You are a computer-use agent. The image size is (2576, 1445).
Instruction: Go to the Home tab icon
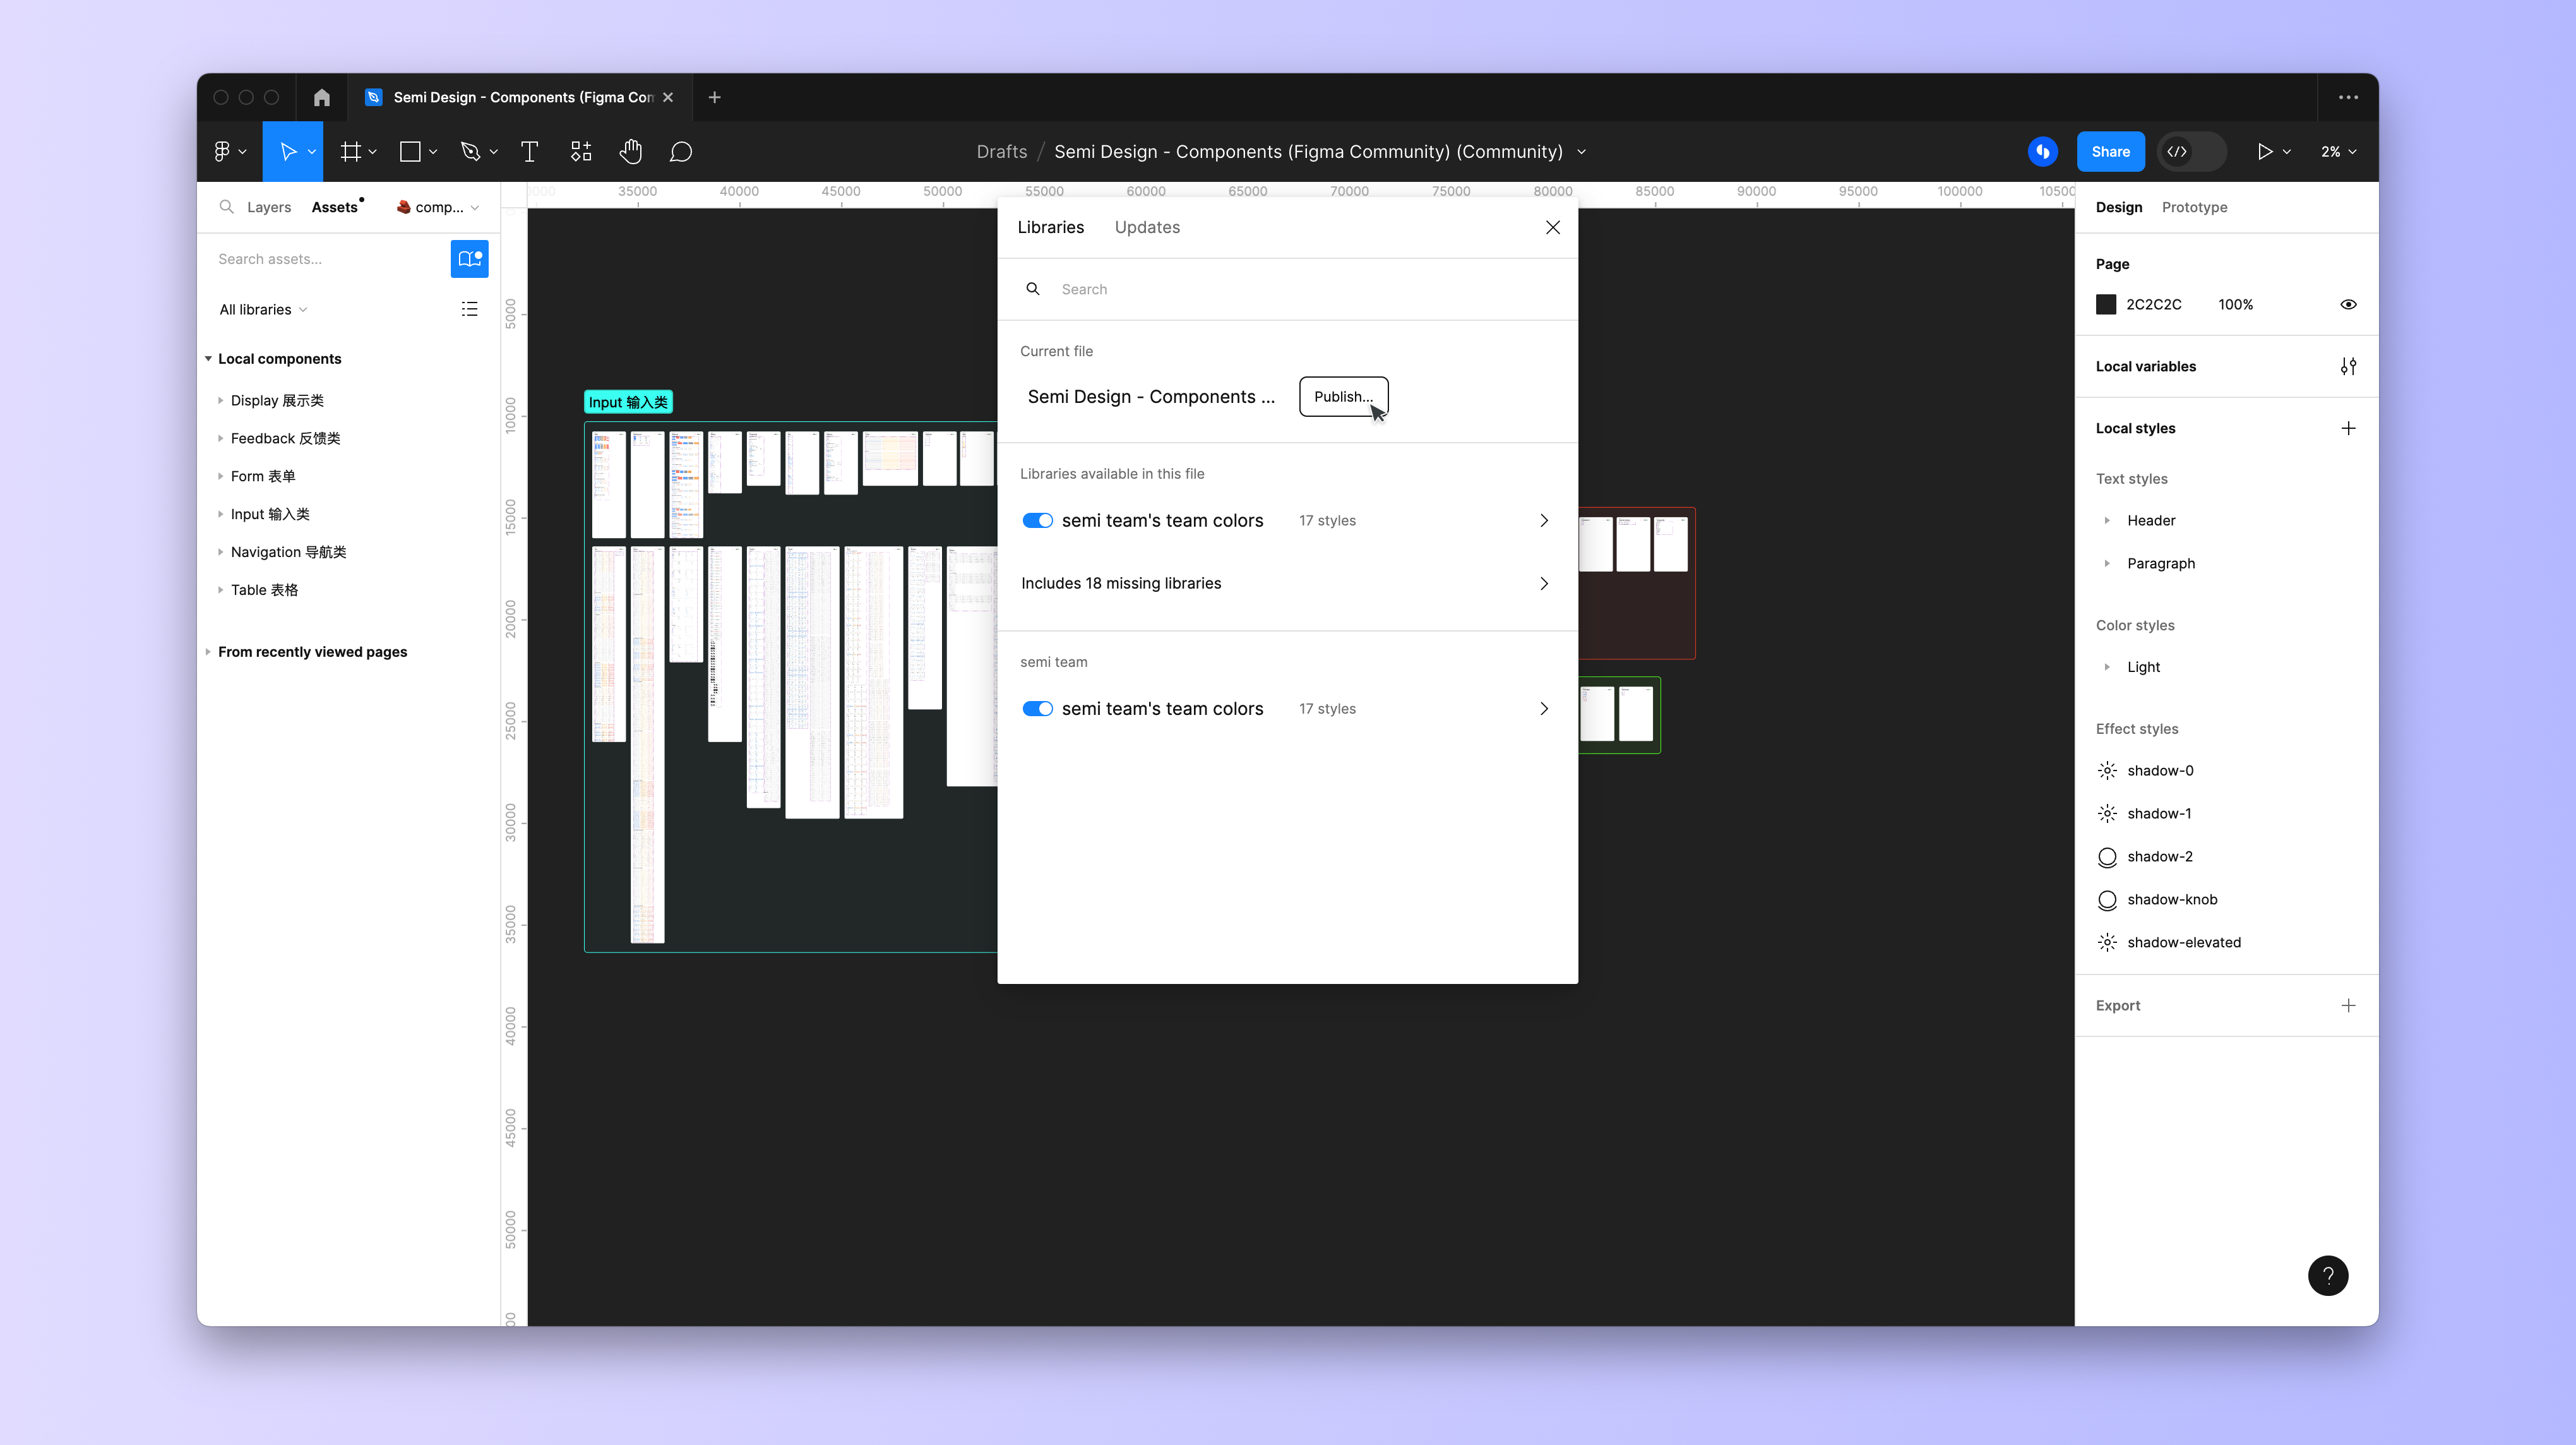pyautogui.click(x=321, y=97)
